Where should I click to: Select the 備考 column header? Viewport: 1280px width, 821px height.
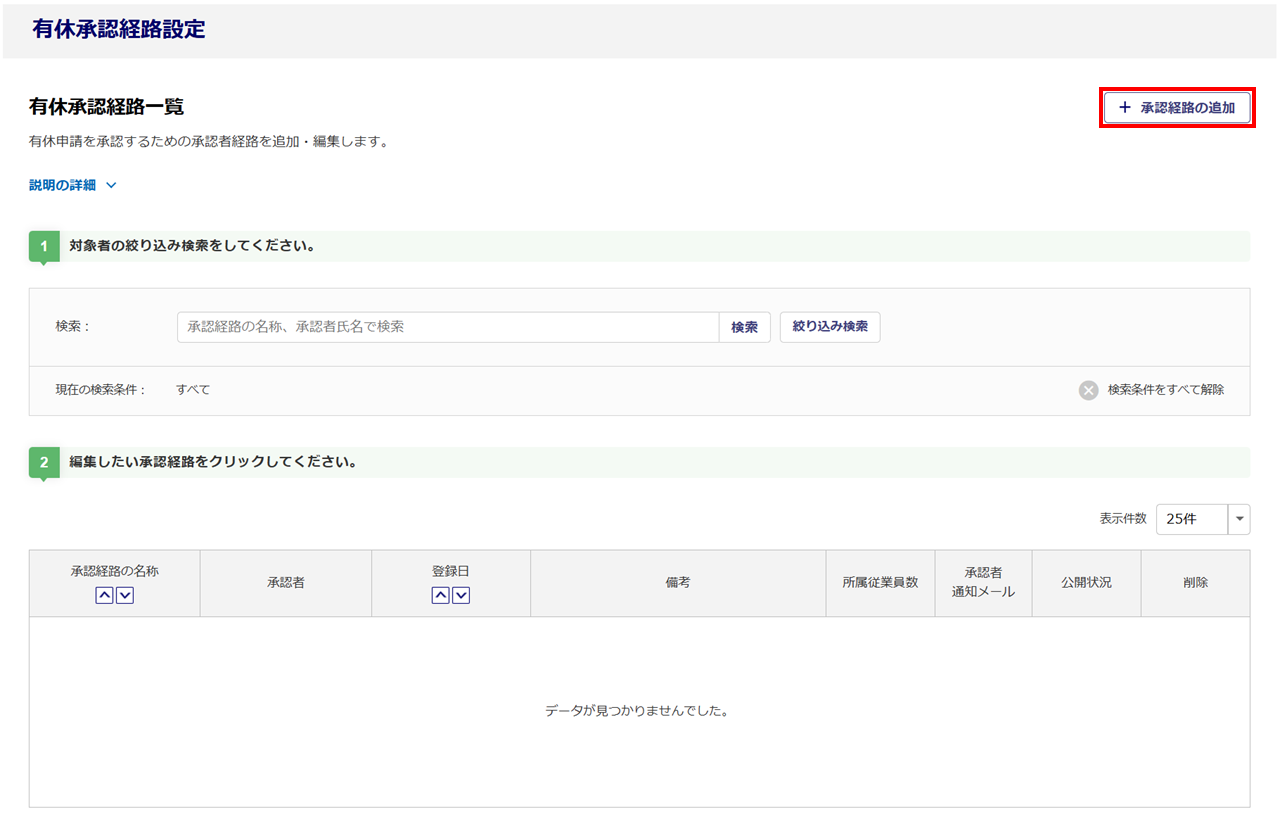point(678,582)
